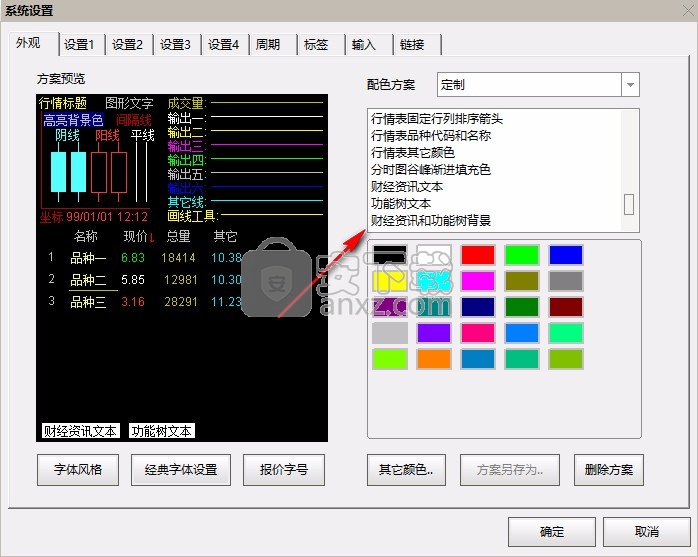698x557 pixels.
Task: Click the 功能树文本 preview label
Action: click(162, 431)
